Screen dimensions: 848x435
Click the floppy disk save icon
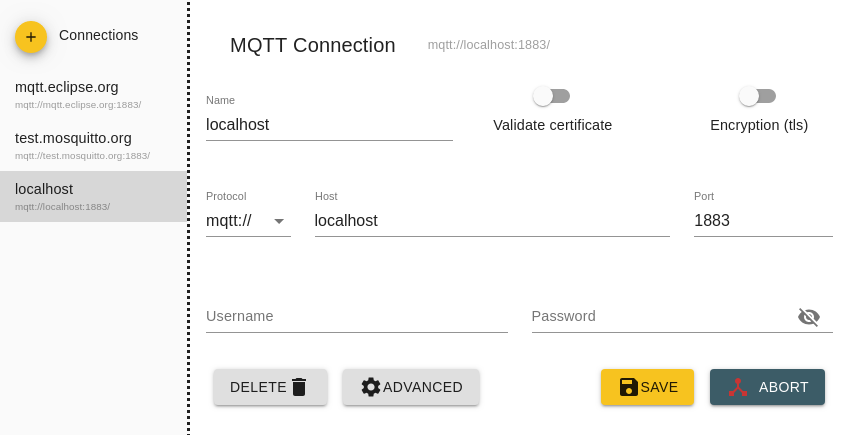(x=629, y=387)
